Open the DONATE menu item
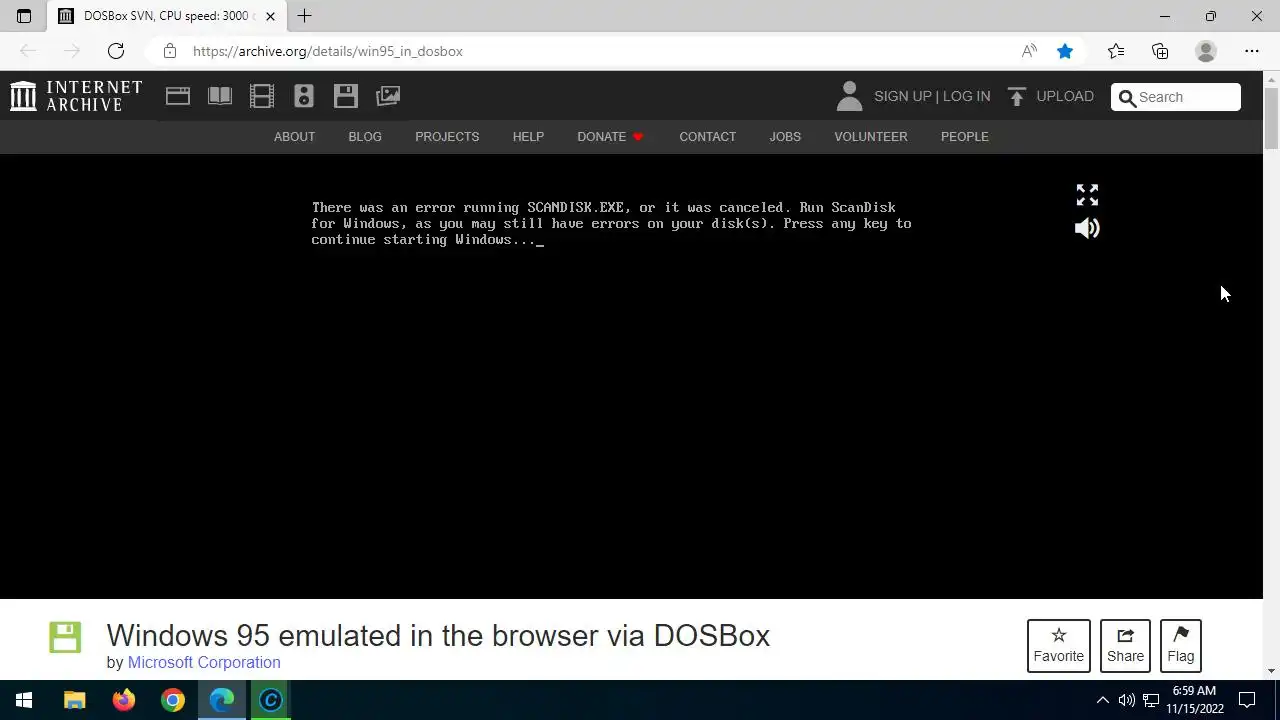Viewport: 1280px width, 720px height. (610, 136)
